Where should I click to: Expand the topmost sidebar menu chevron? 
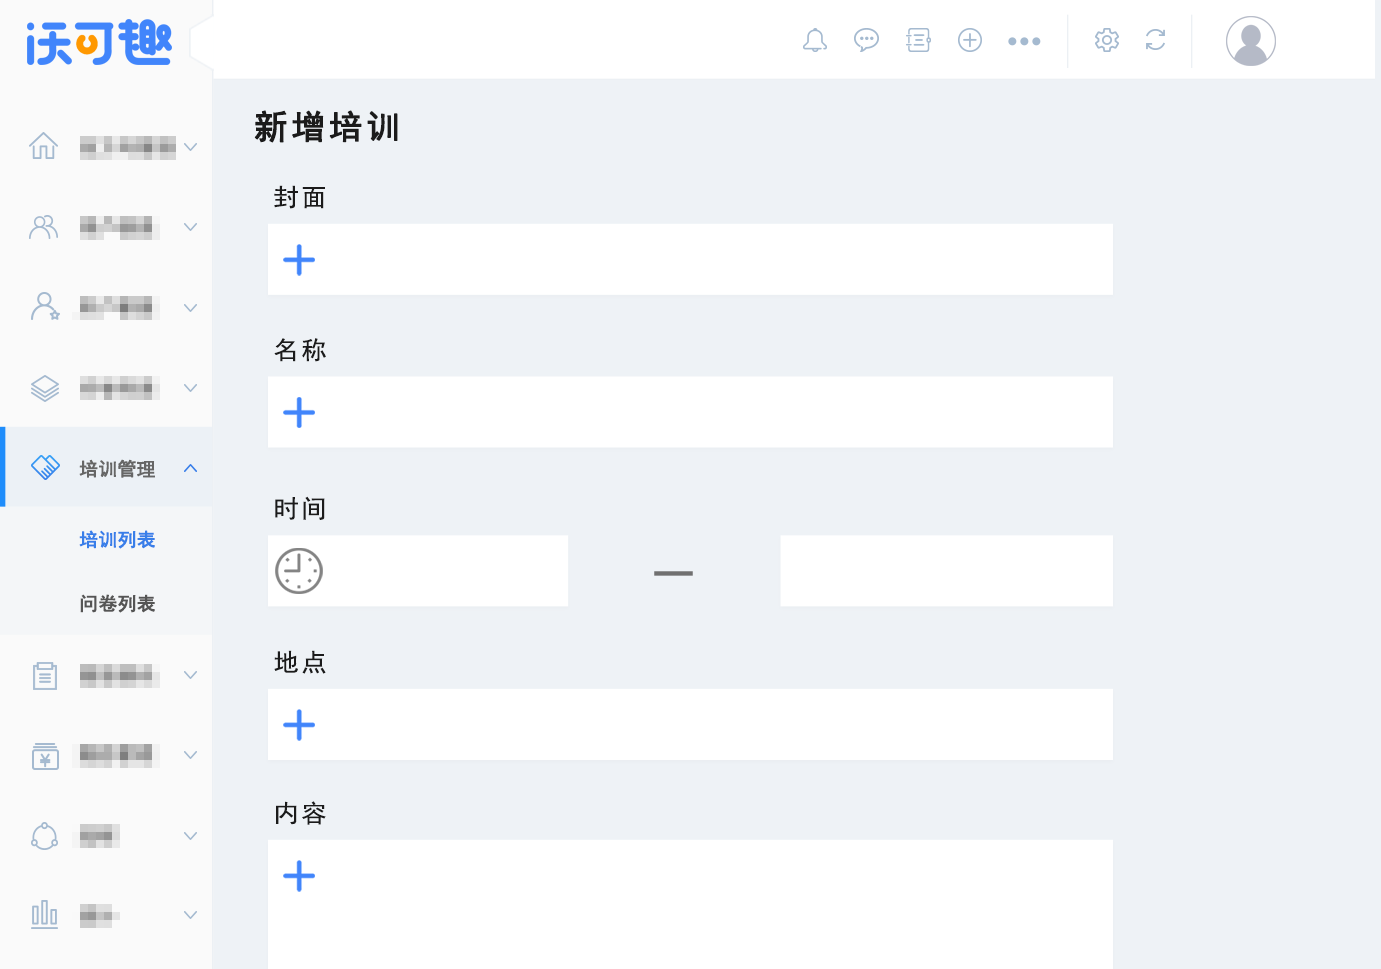190,146
